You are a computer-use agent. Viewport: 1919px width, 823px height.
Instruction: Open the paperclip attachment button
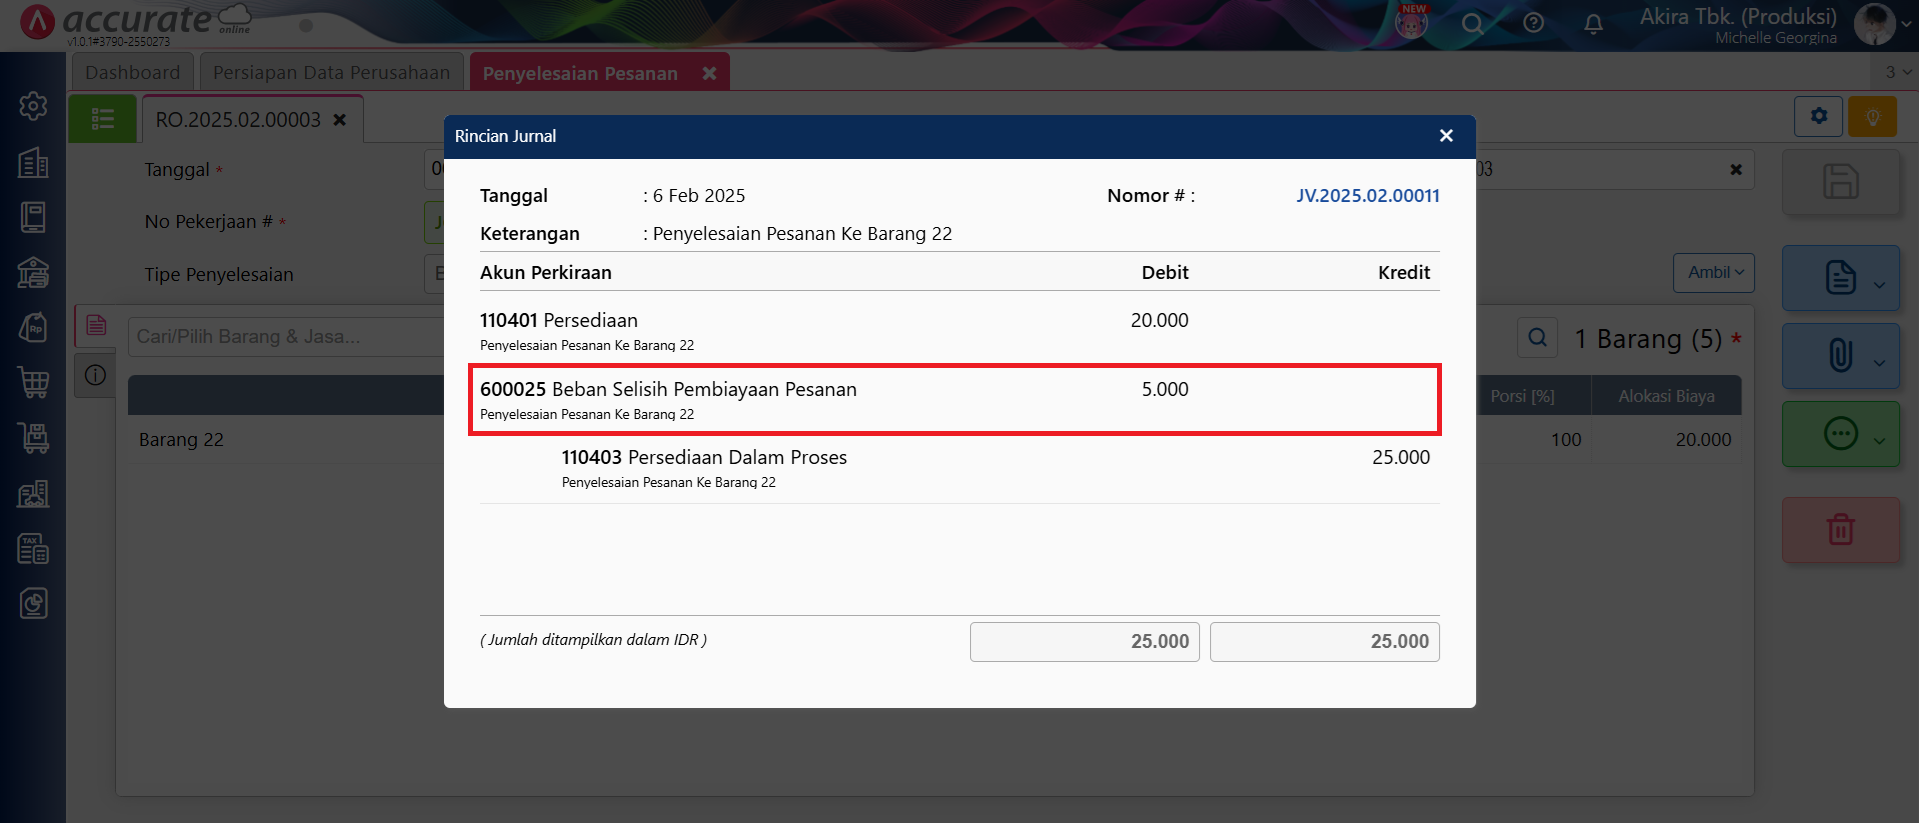click(x=1840, y=356)
